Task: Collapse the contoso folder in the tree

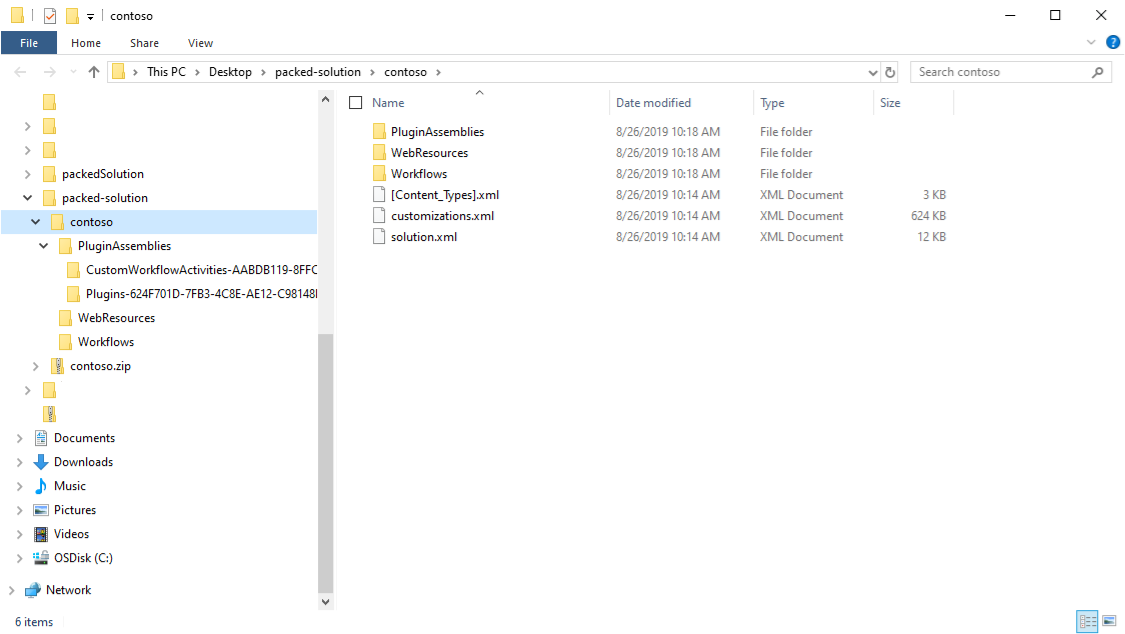Action: [35, 221]
